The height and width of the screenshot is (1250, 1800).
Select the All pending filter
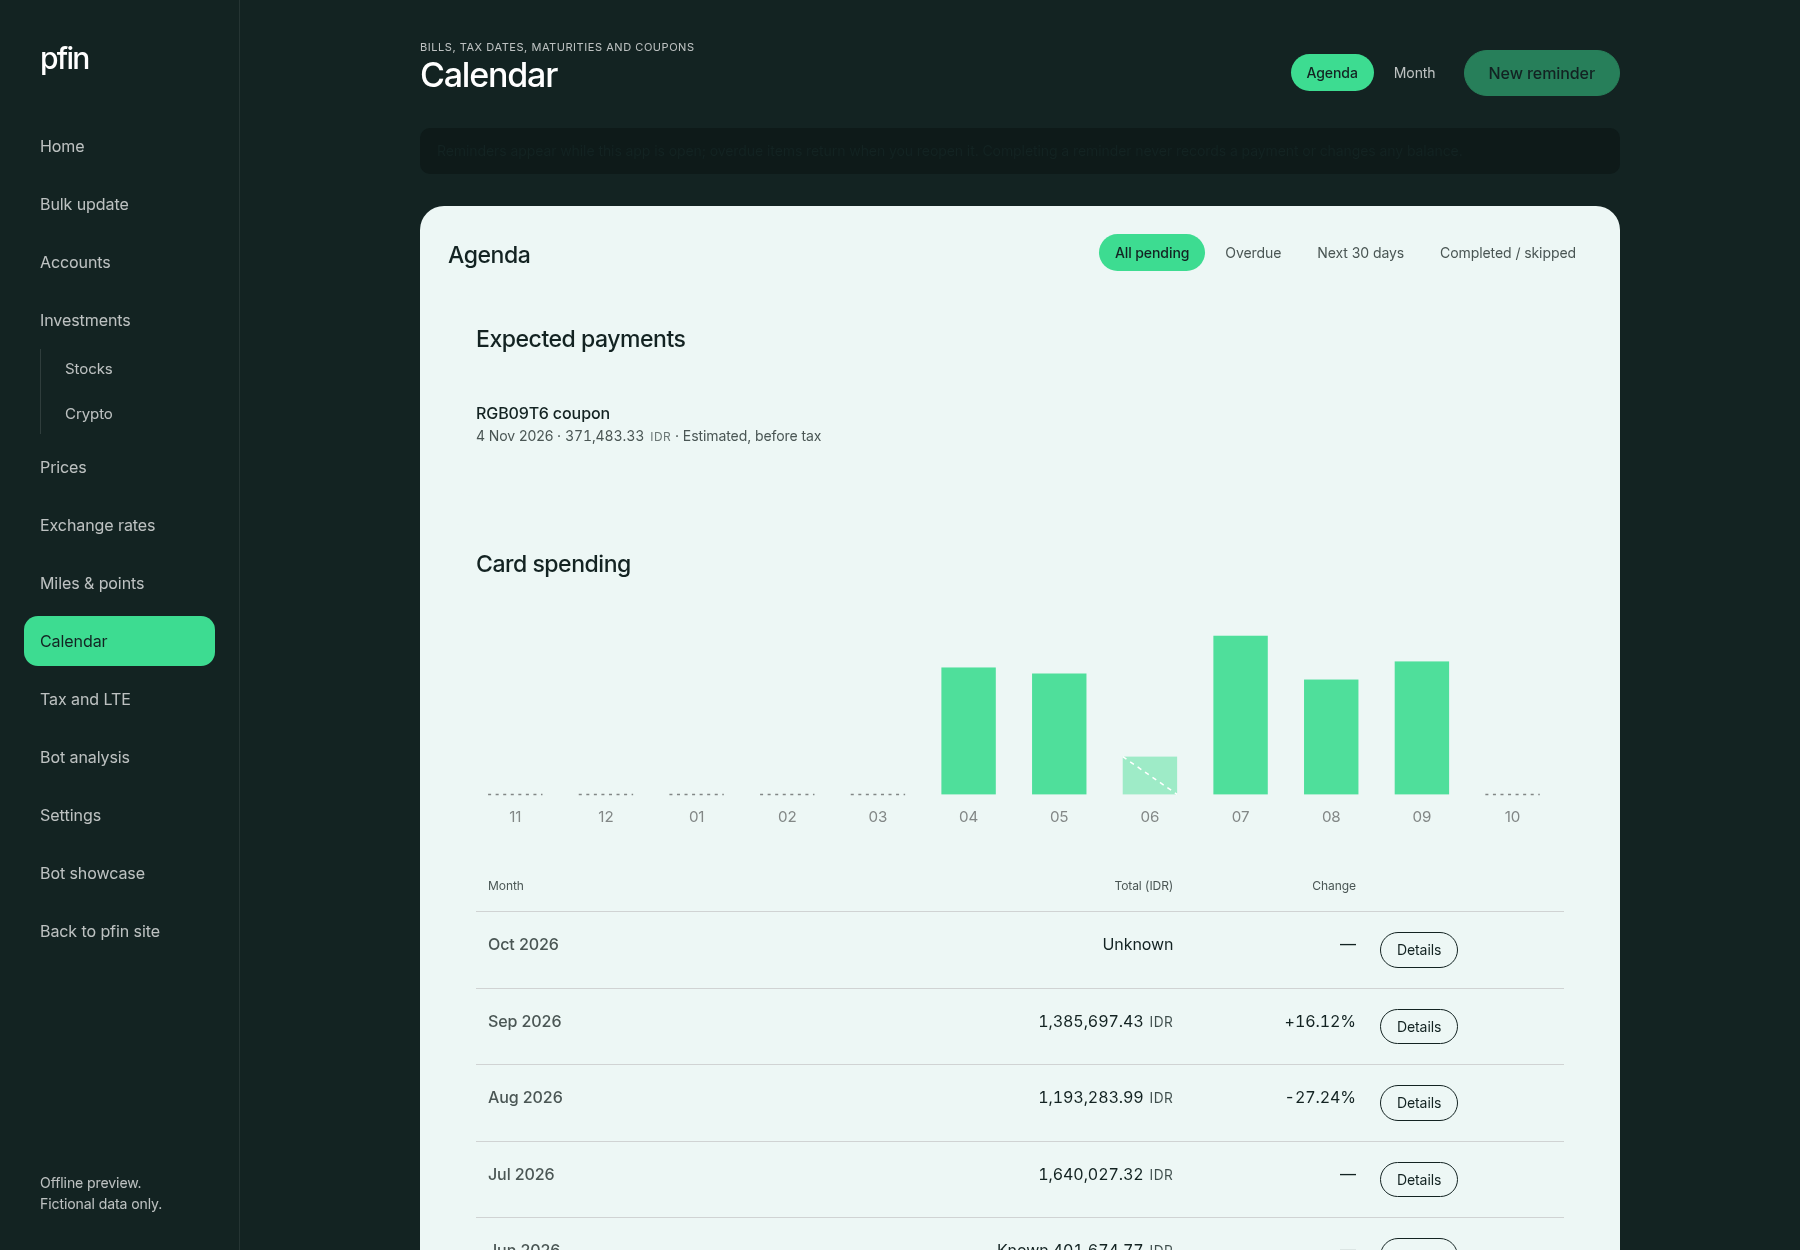[x=1152, y=253]
